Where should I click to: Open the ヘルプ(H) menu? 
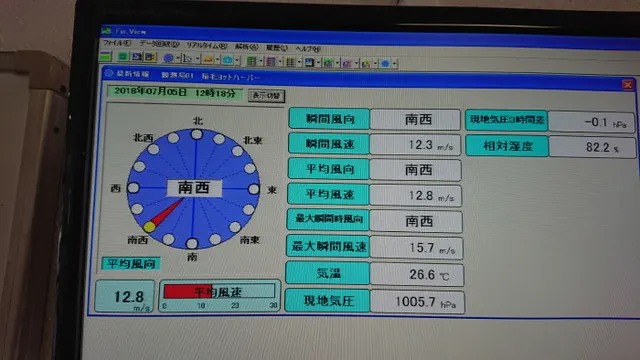click(308, 48)
